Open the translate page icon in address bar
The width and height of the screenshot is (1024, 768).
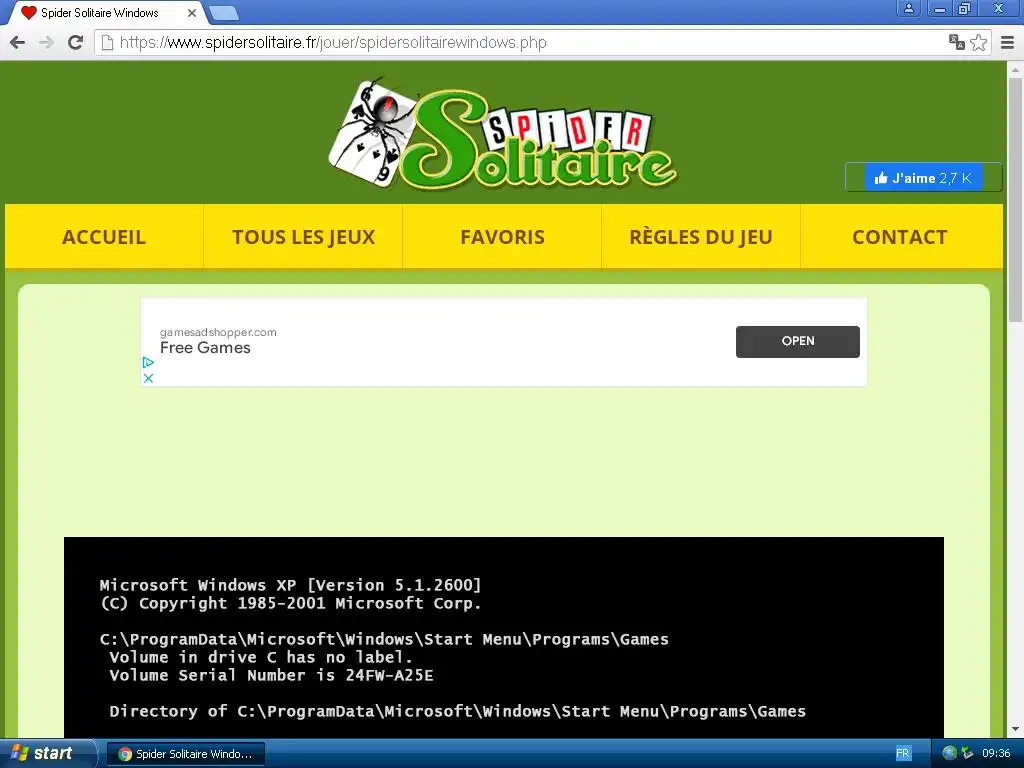957,42
